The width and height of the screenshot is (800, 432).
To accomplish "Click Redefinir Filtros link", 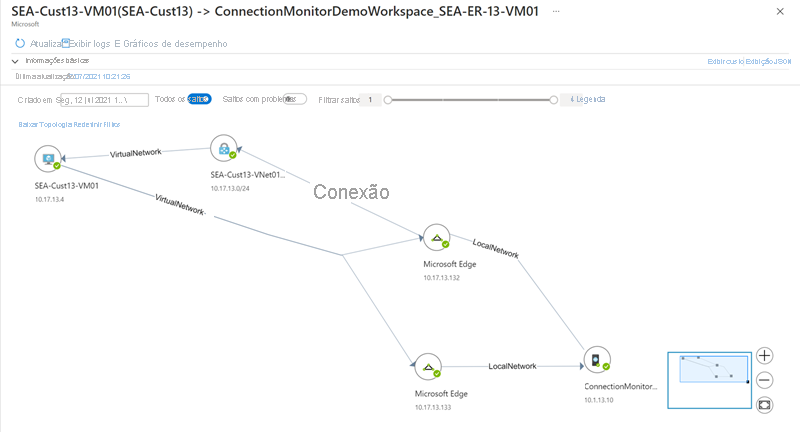I will (x=97, y=124).
